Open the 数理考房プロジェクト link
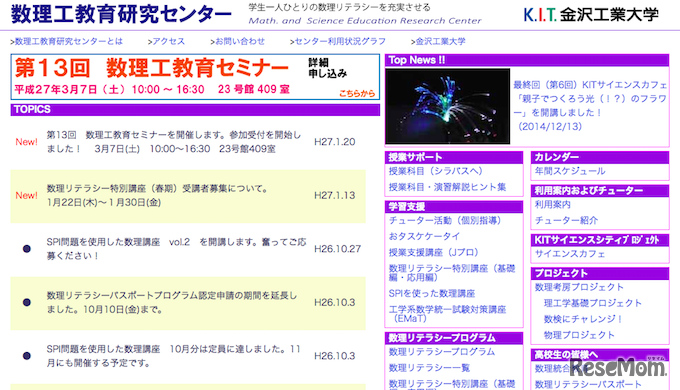This screenshot has height=390, width=680. (x=579, y=287)
